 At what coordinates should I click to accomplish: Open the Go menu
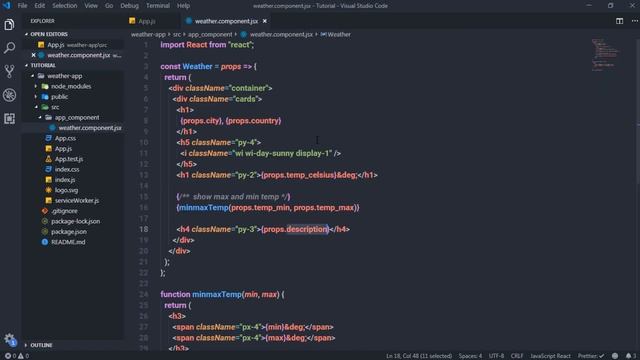[109, 6]
